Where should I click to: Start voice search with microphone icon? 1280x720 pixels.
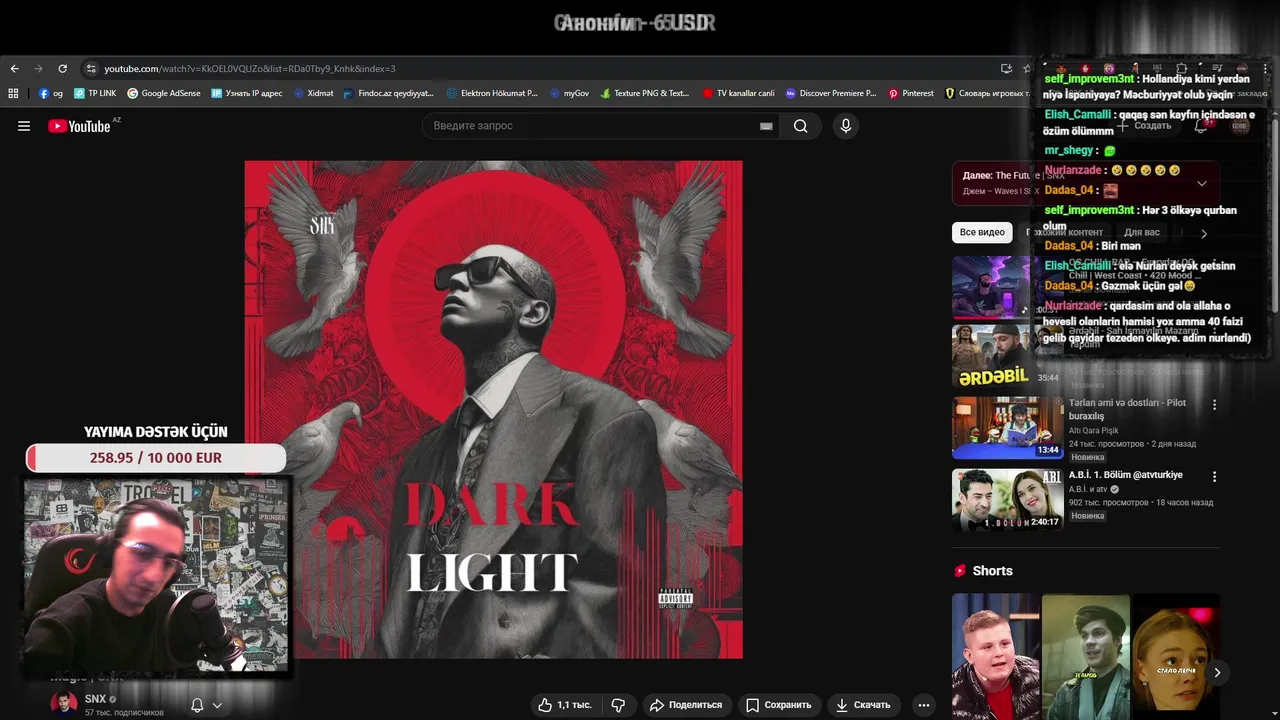pos(846,126)
